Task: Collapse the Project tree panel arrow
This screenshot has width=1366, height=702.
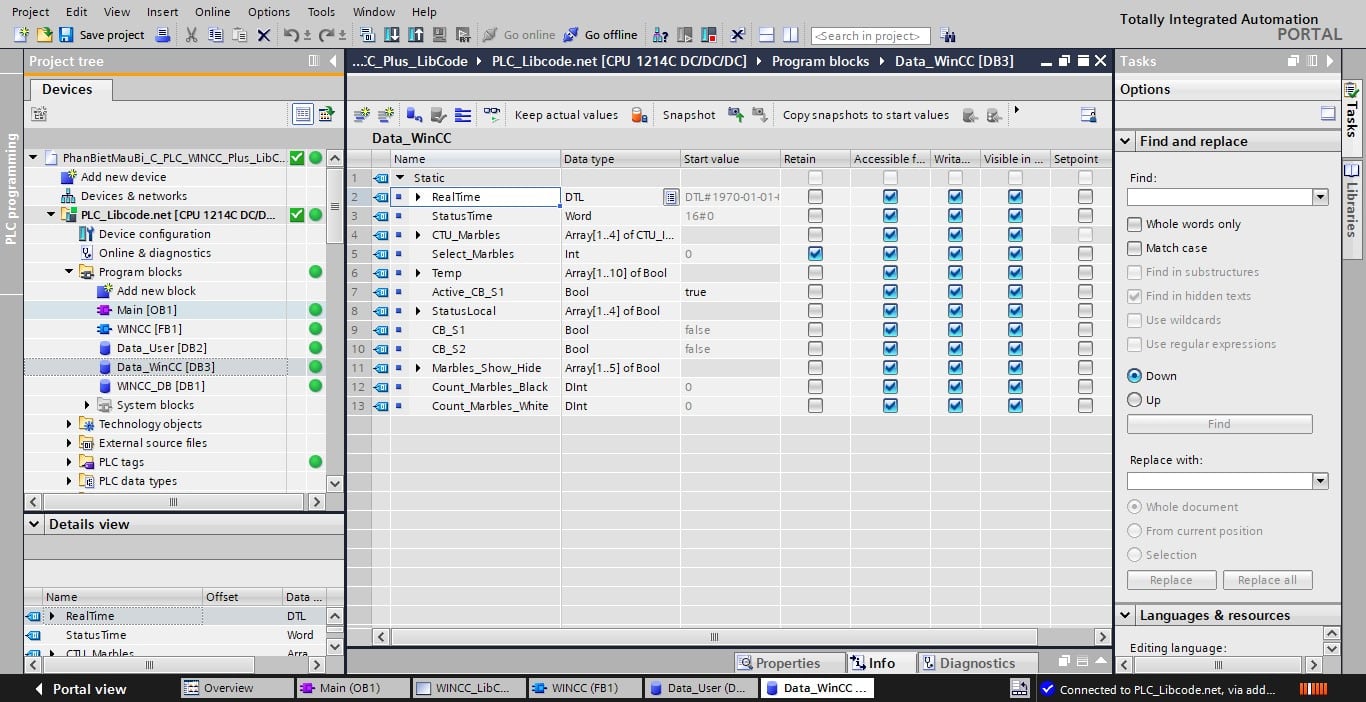Action: click(x=333, y=61)
